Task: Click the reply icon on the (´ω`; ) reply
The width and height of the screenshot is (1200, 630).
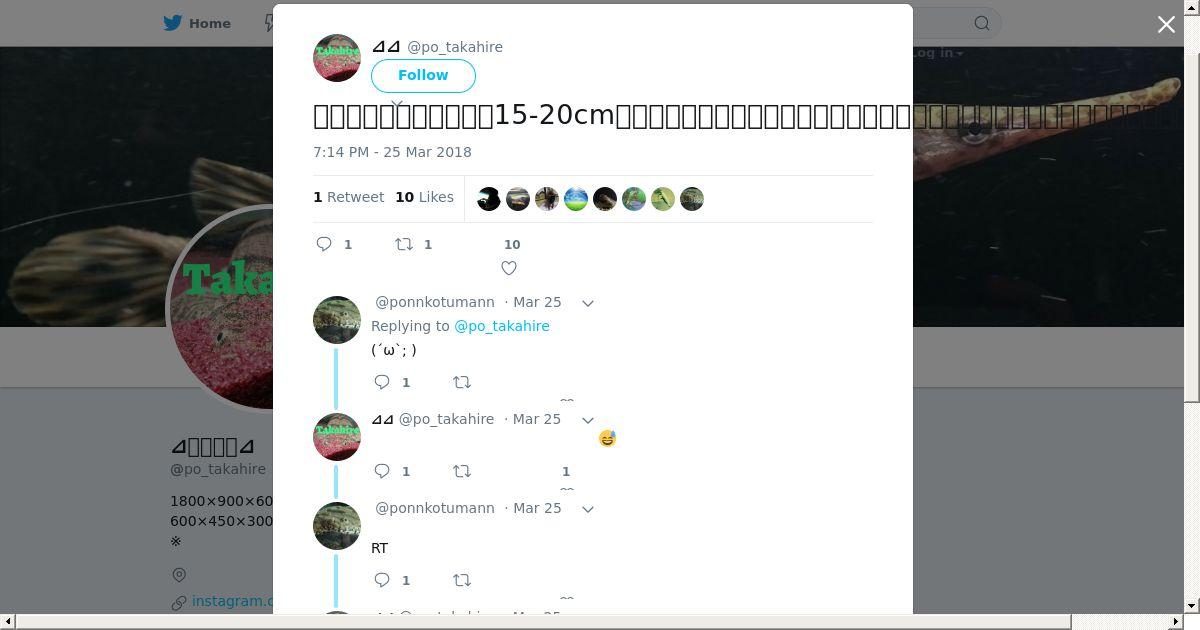Action: click(382, 382)
